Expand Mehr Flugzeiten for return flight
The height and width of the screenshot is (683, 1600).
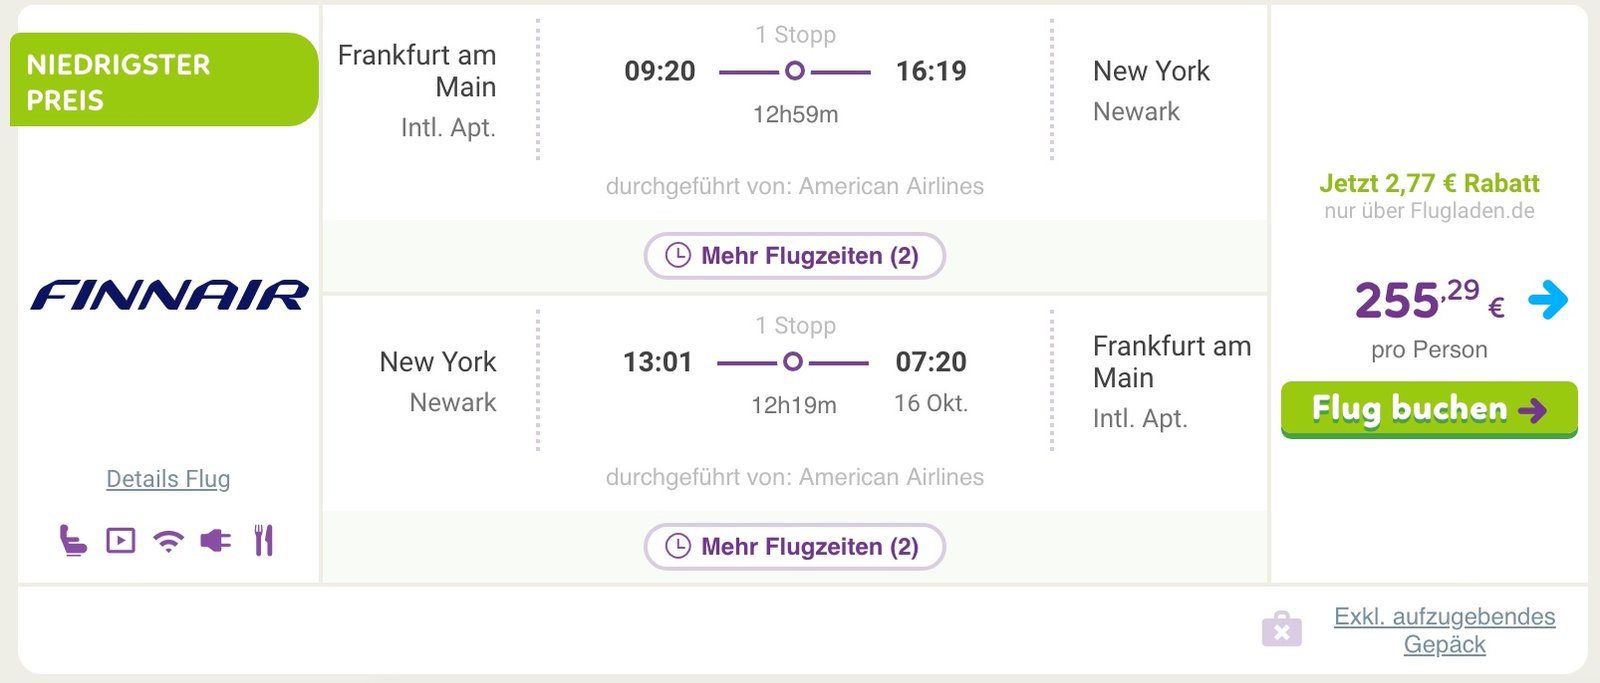click(x=795, y=547)
